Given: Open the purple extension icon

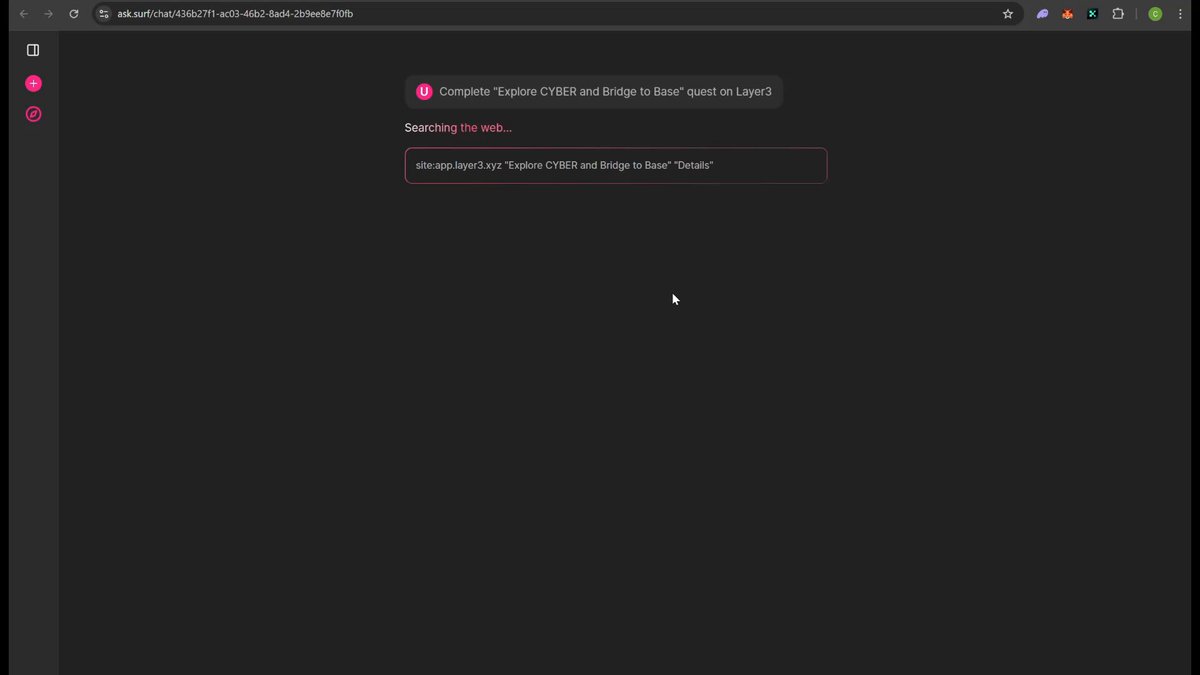Looking at the screenshot, I should click(1042, 14).
